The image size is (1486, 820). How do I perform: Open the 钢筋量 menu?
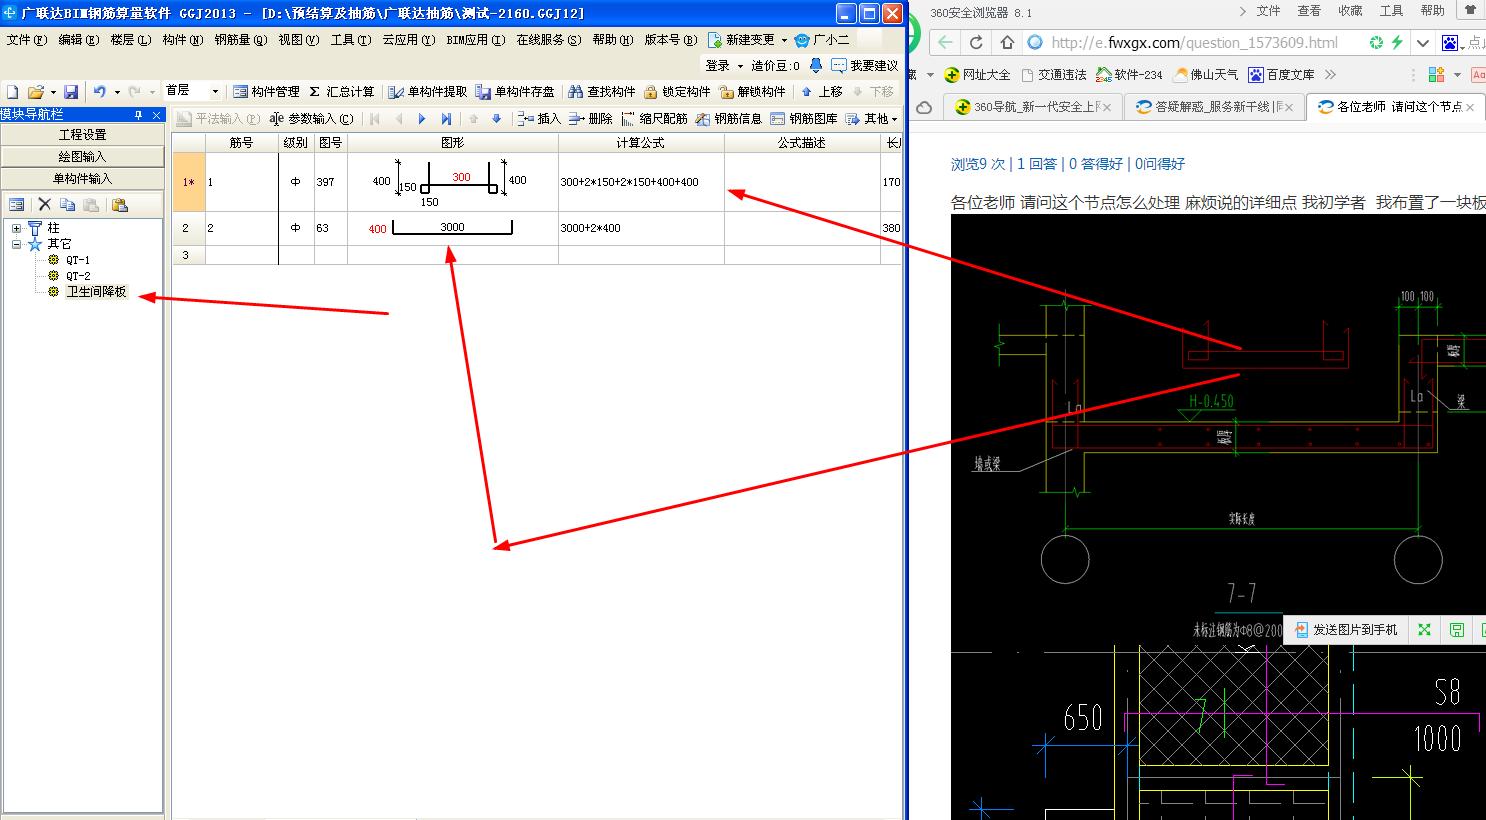pos(240,40)
